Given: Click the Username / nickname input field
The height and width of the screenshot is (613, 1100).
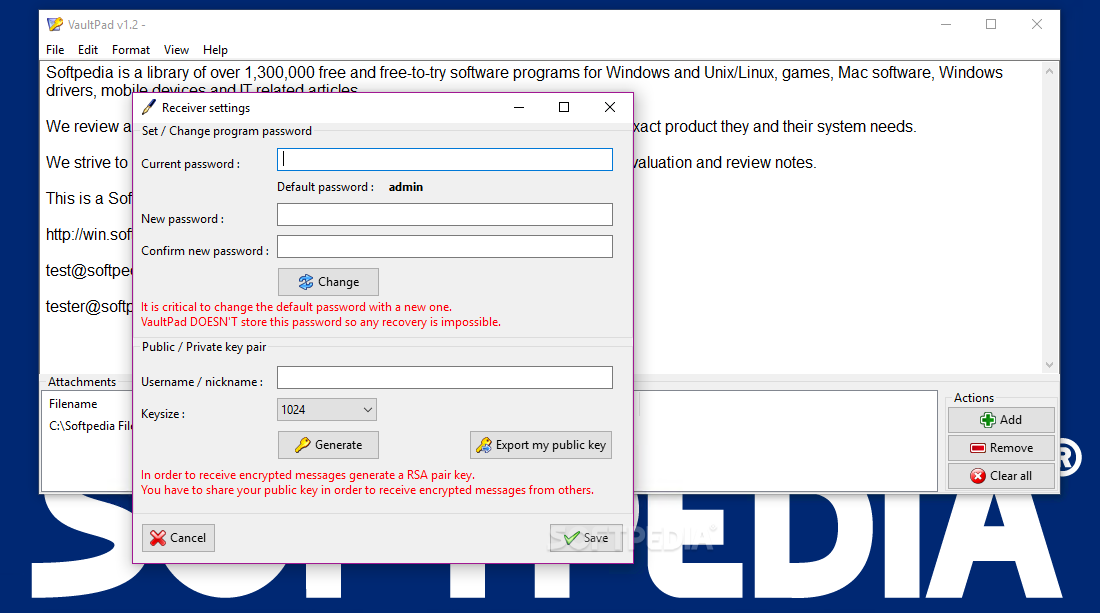Looking at the screenshot, I should [x=445, y=377].
